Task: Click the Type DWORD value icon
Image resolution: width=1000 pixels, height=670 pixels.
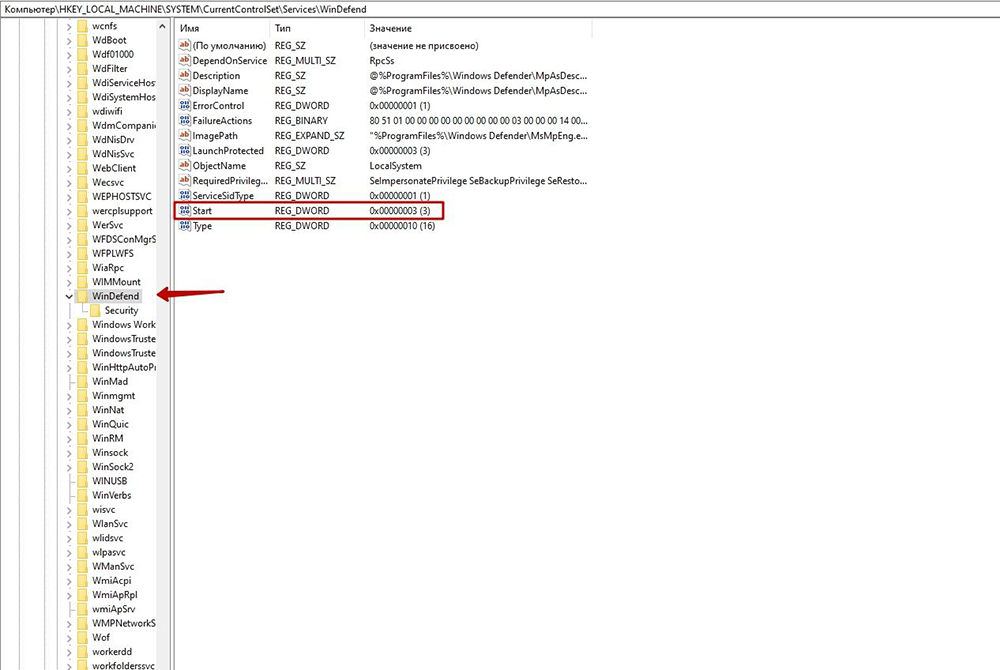Action: (x=184, y=226)
